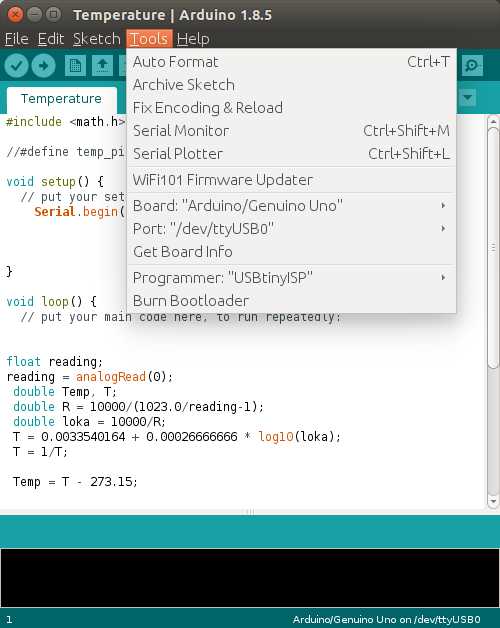The image size is (500, 628).
Task: Expand the Programmer submenu arrow
Action: click(443, 278)
